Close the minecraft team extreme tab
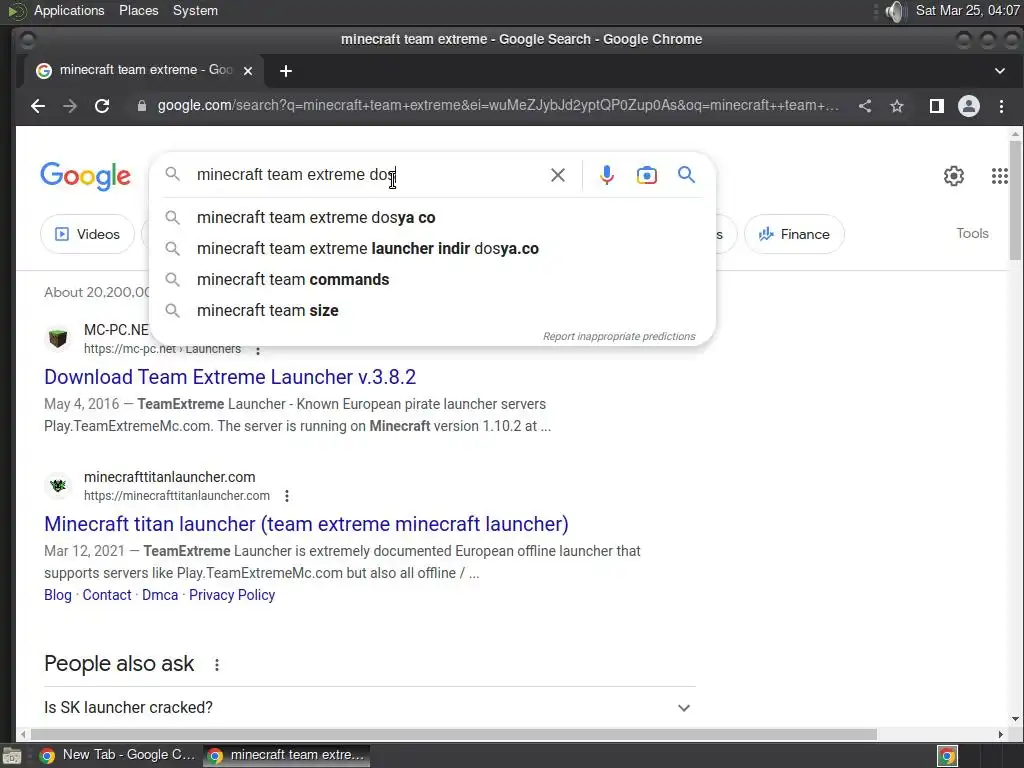The height and width of the screenshot is (768, 1024). click(x=248, y=71)
